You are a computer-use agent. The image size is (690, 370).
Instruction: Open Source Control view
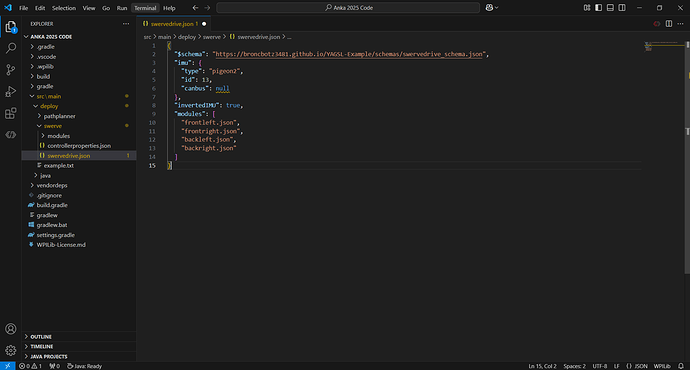click(11, 70)
